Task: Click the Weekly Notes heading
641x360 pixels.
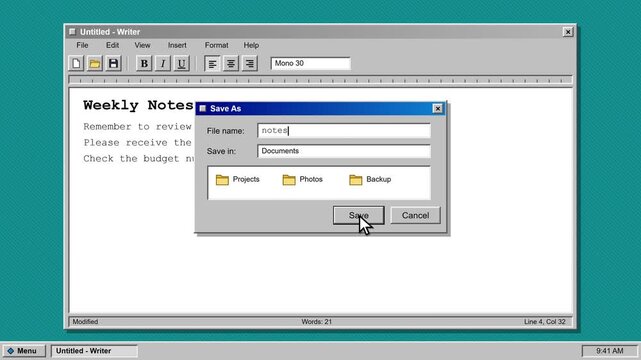Action: pos(138,105)
